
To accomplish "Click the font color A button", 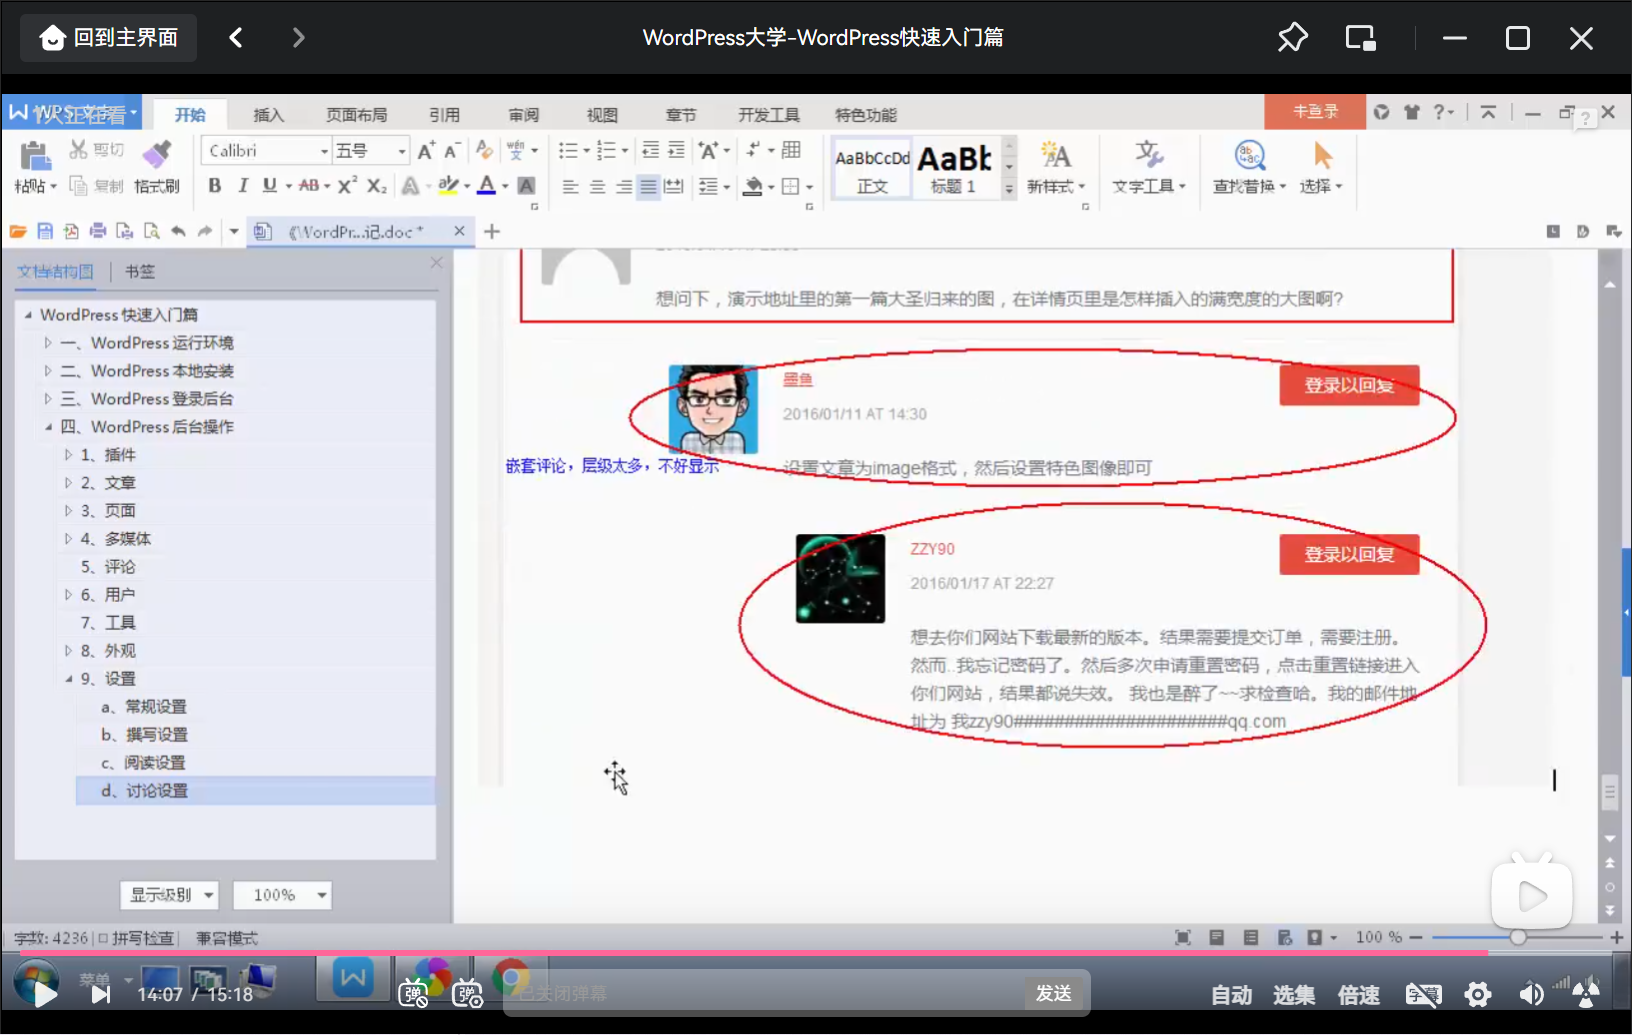I will (x=486, y=185).
